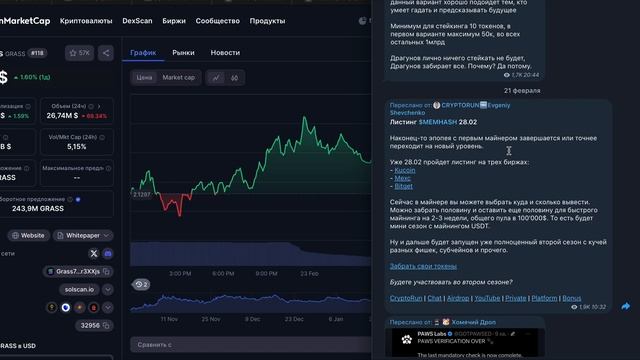640x360 pixels.
Task: Click the forward arrow on the SMEMHASH message
Action: point(625,306)
